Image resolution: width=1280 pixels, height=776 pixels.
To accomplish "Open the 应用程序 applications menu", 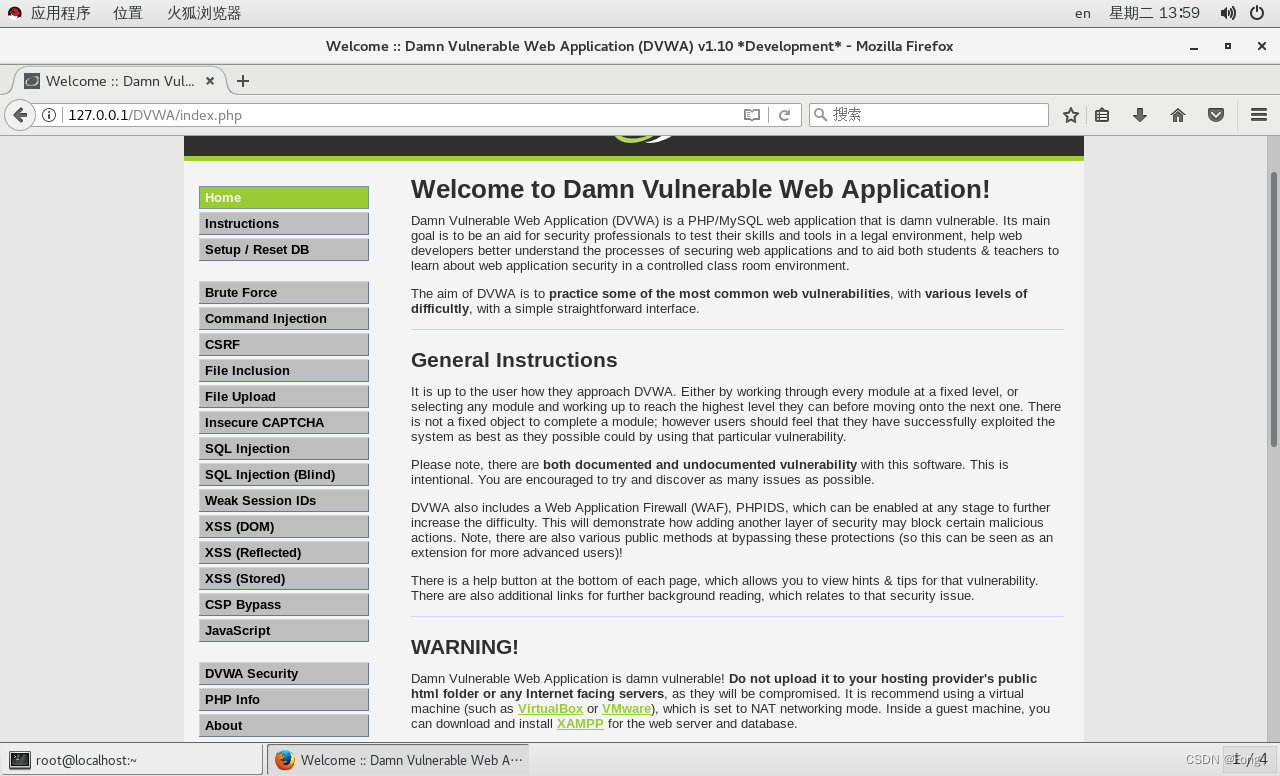I will coord(60,13).
